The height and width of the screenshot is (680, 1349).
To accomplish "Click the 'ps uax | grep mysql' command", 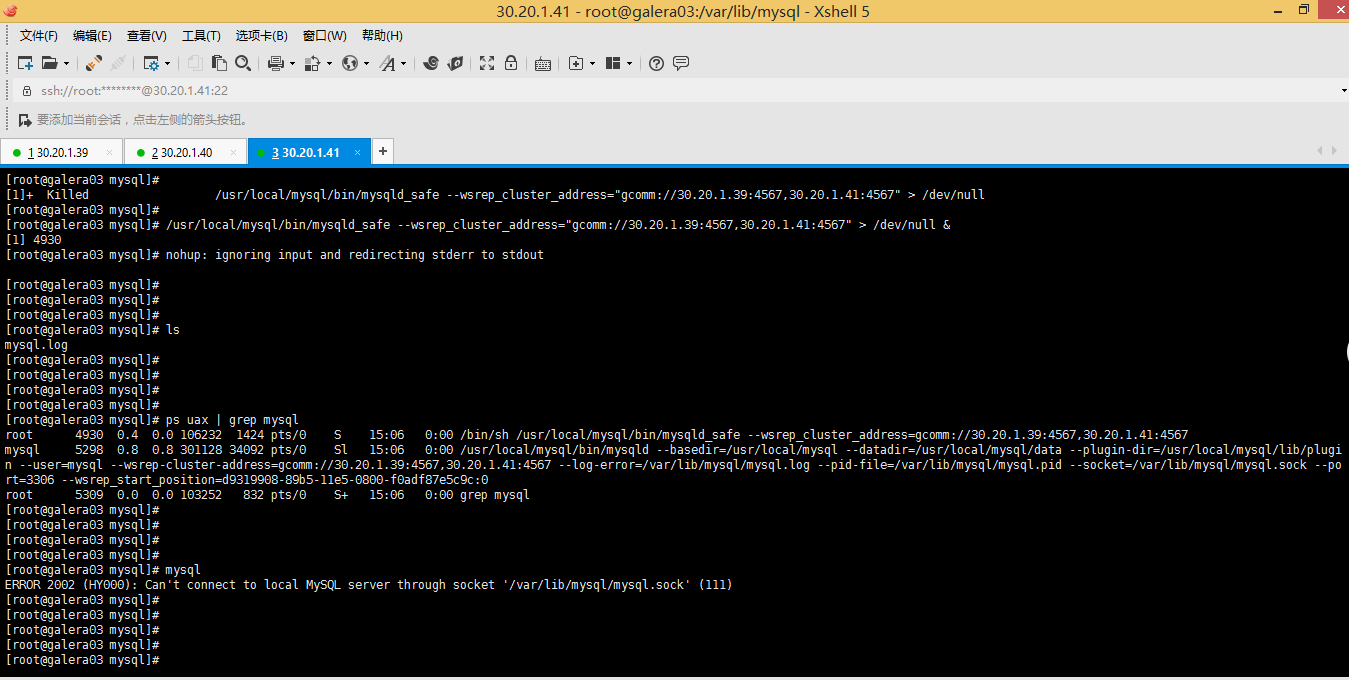I will [x=232, y=420].
